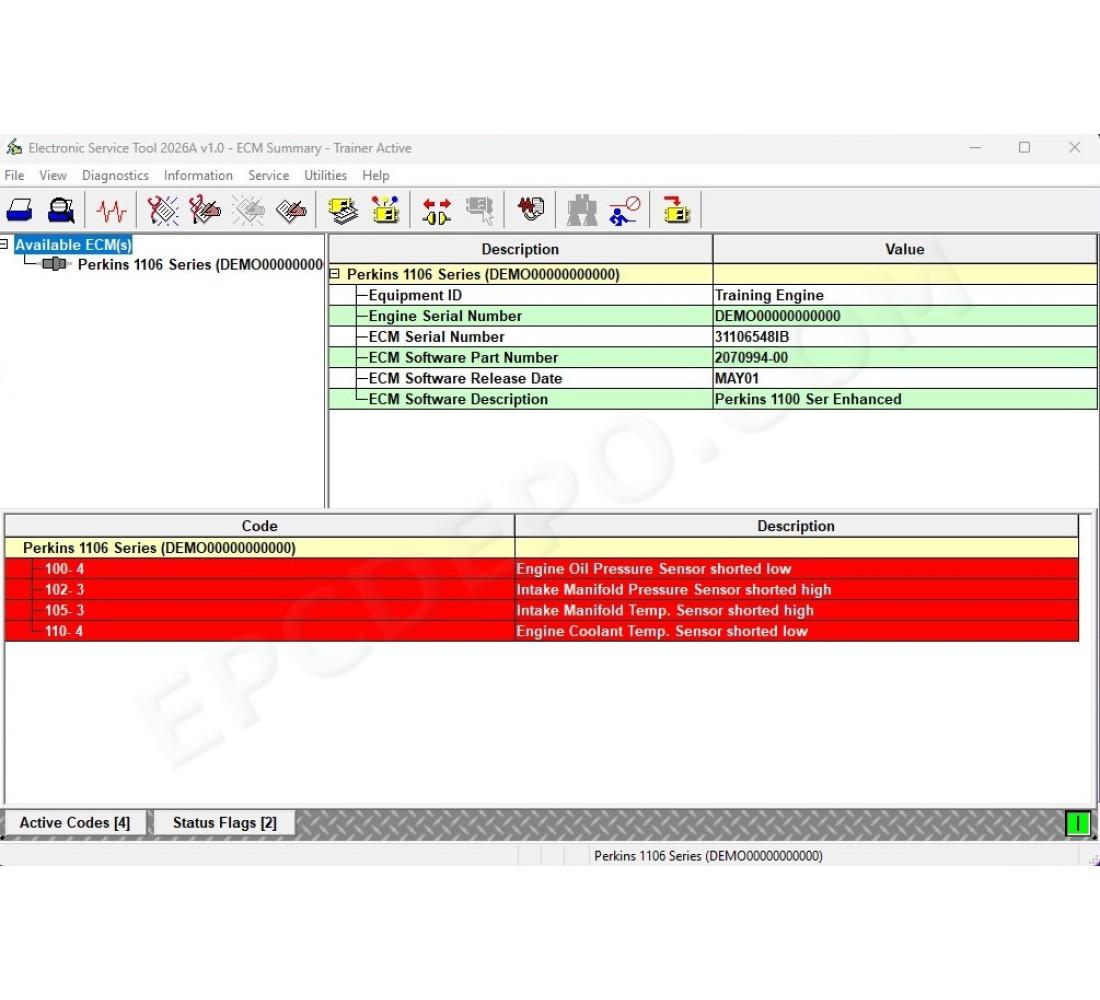Click the blue technician with prohibition-sign icon
The image size is (1100, 1000).
pyautogui.click(x=624, y=210)
